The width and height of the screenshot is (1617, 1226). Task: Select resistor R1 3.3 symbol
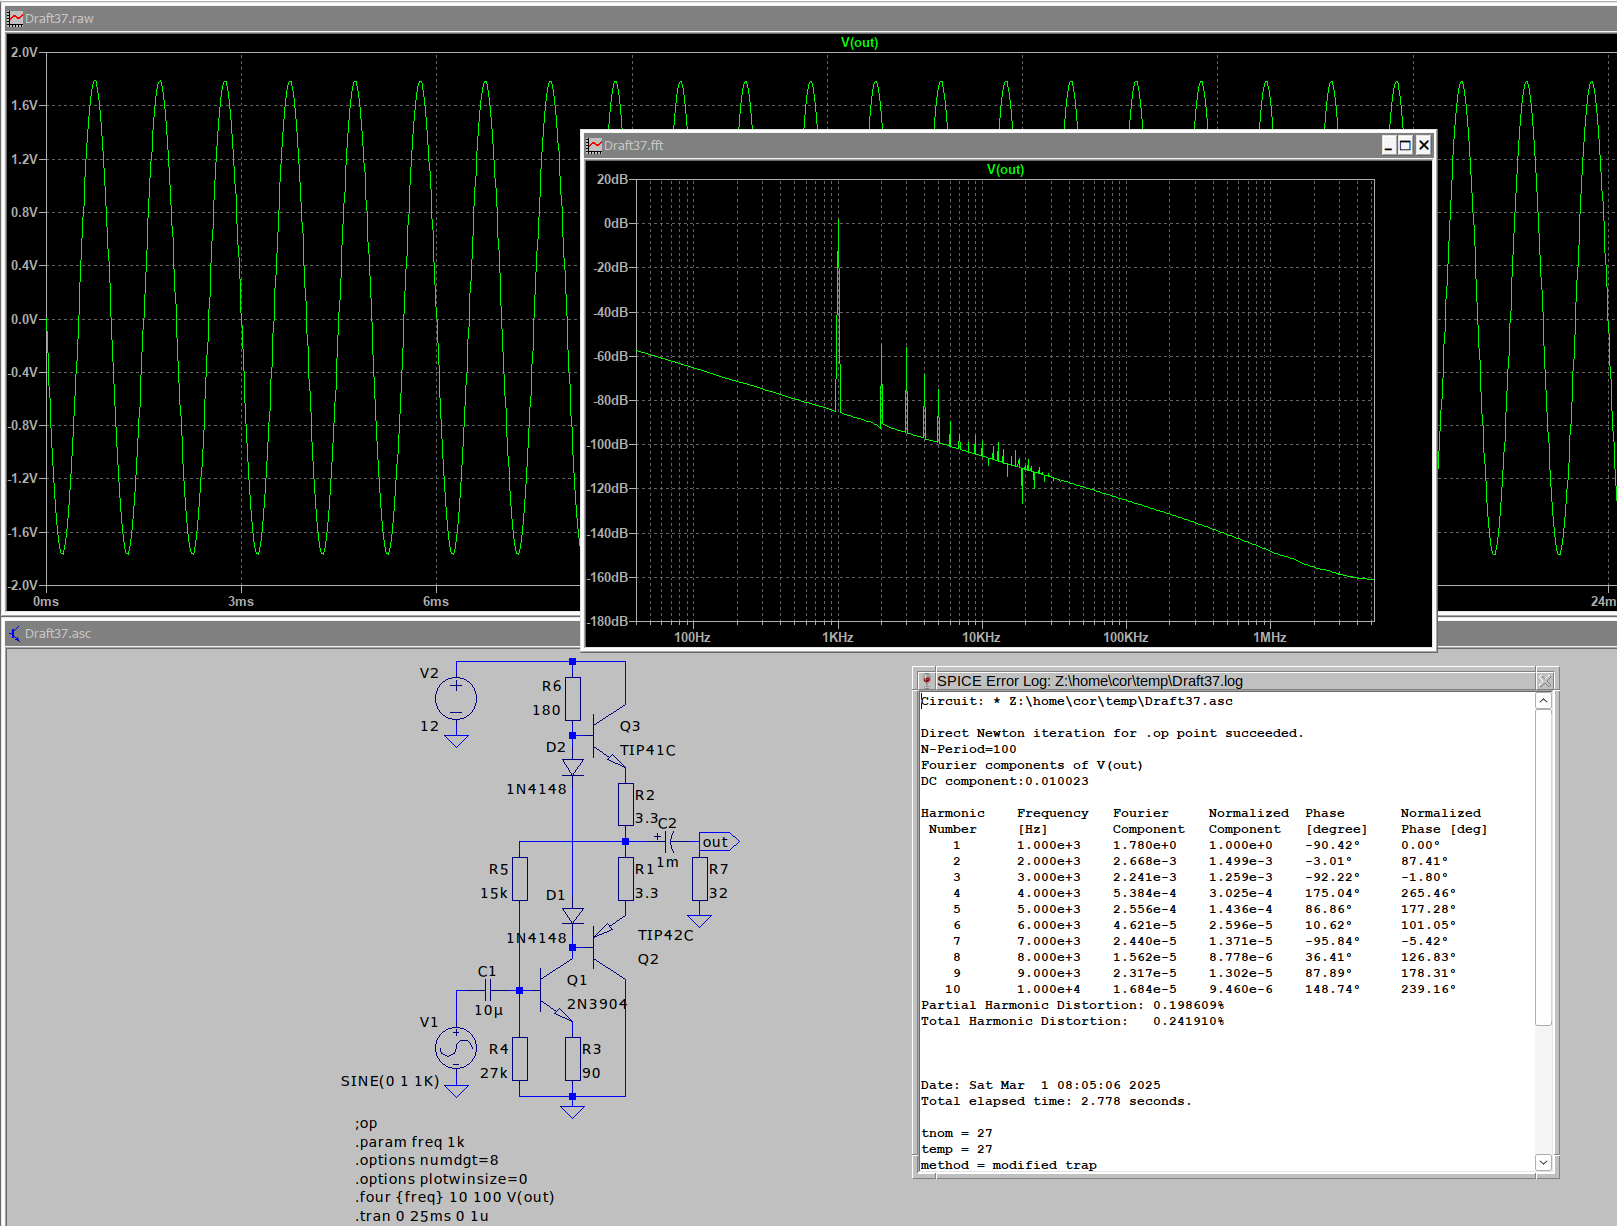[626, 880]
